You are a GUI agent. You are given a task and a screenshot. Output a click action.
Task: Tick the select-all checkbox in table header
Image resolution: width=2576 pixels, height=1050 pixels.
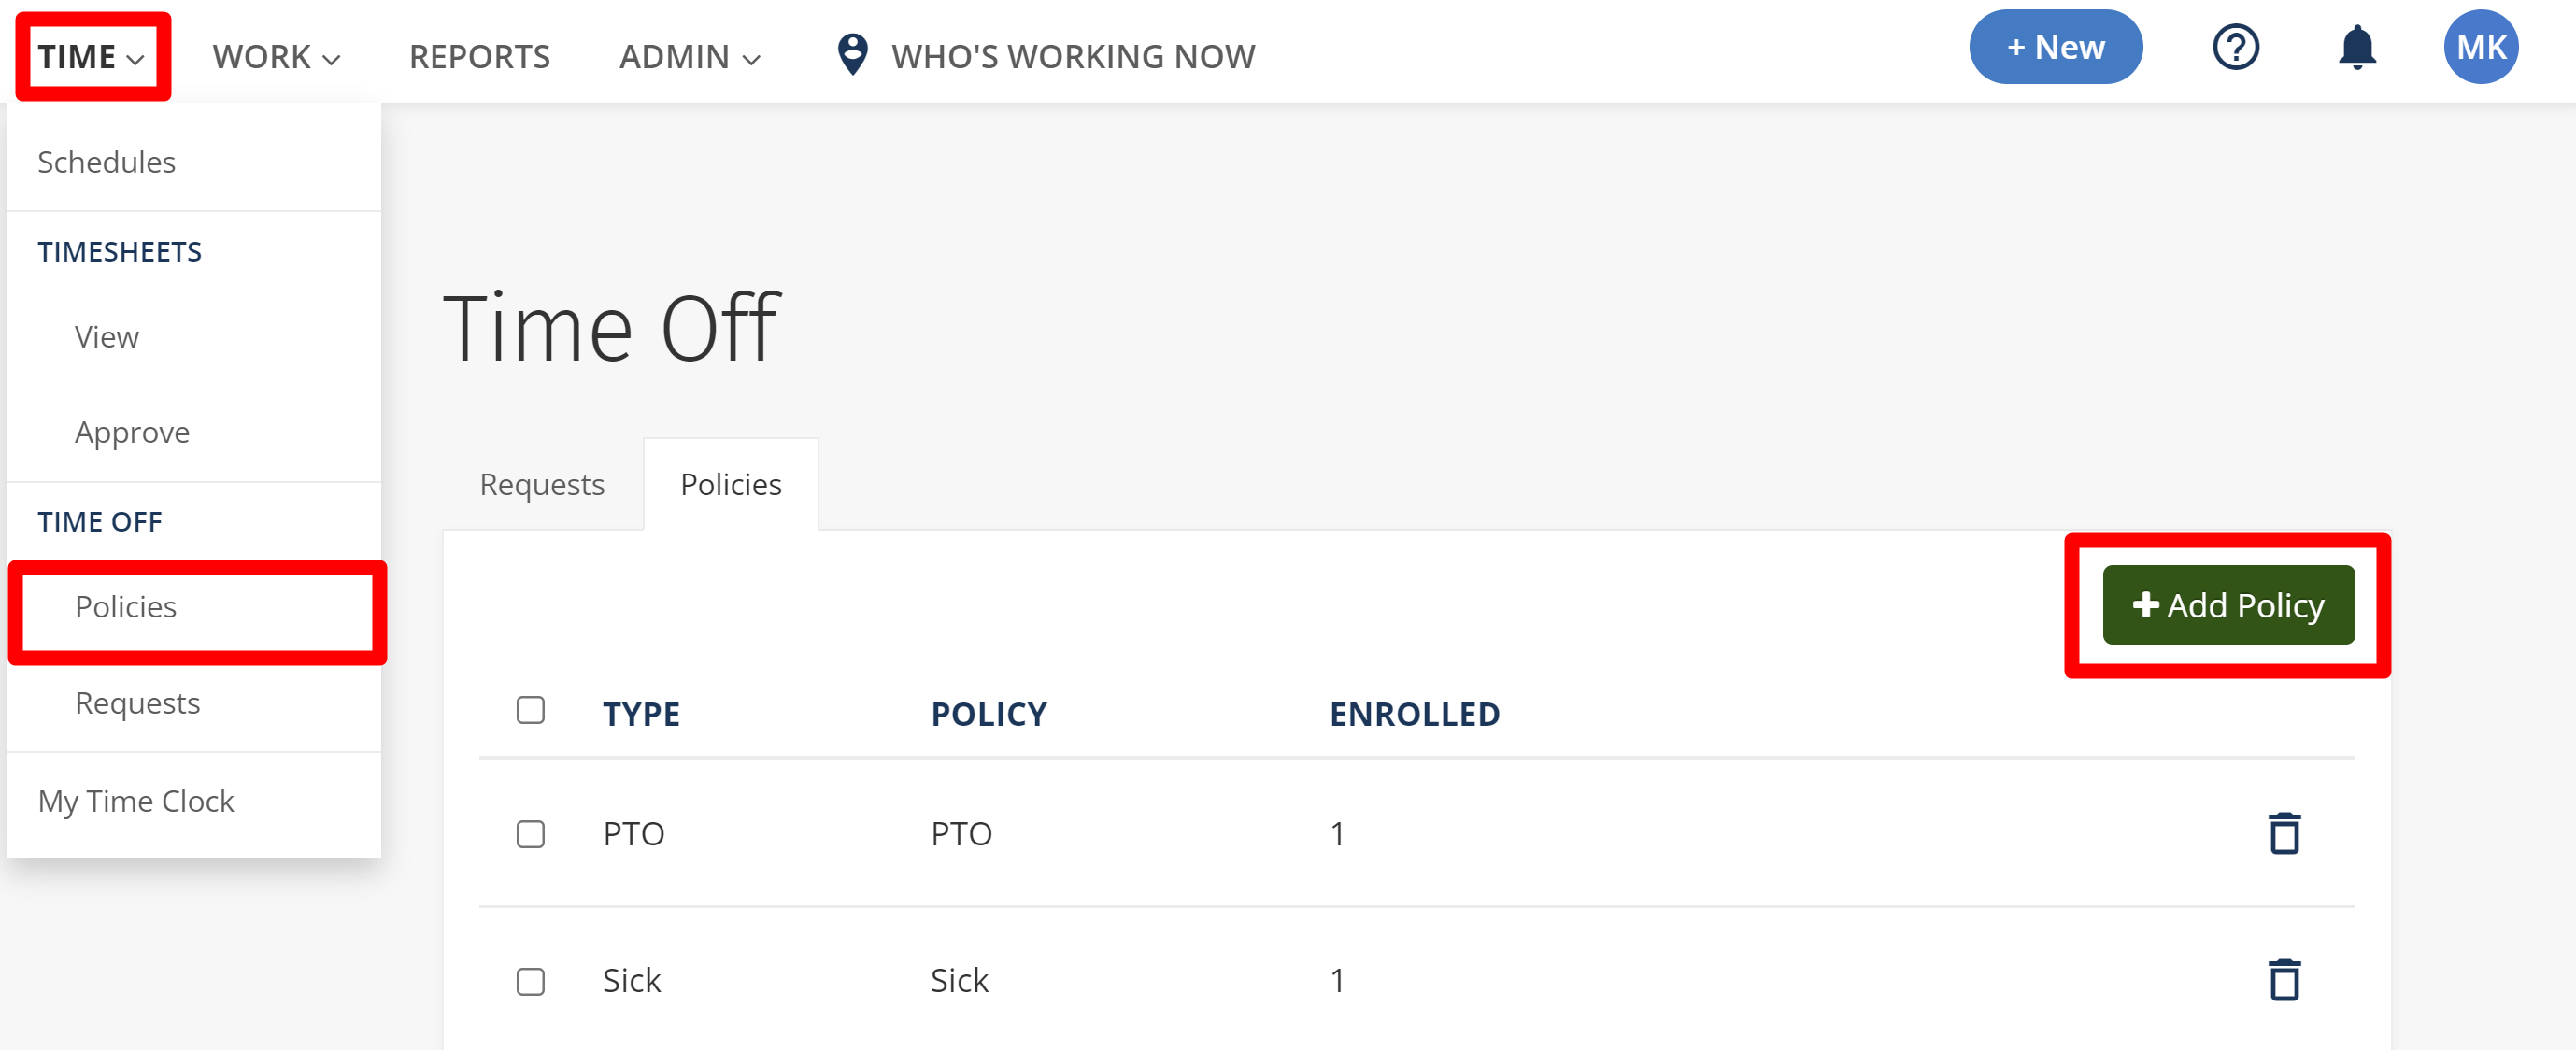point(530,710)
